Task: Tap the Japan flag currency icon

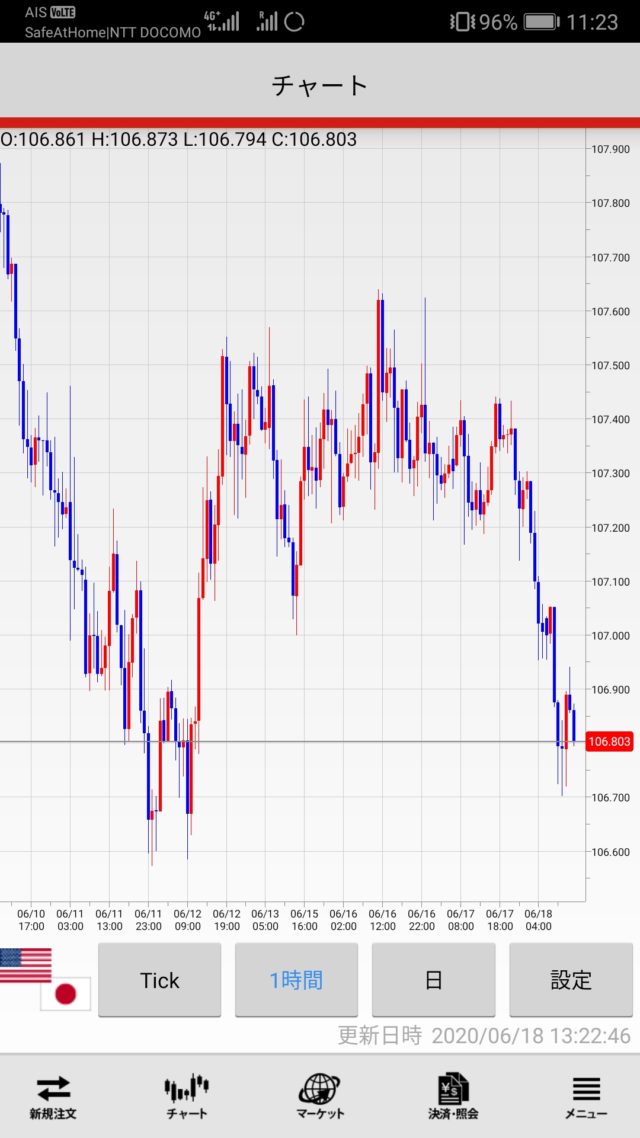Action: 65,993
